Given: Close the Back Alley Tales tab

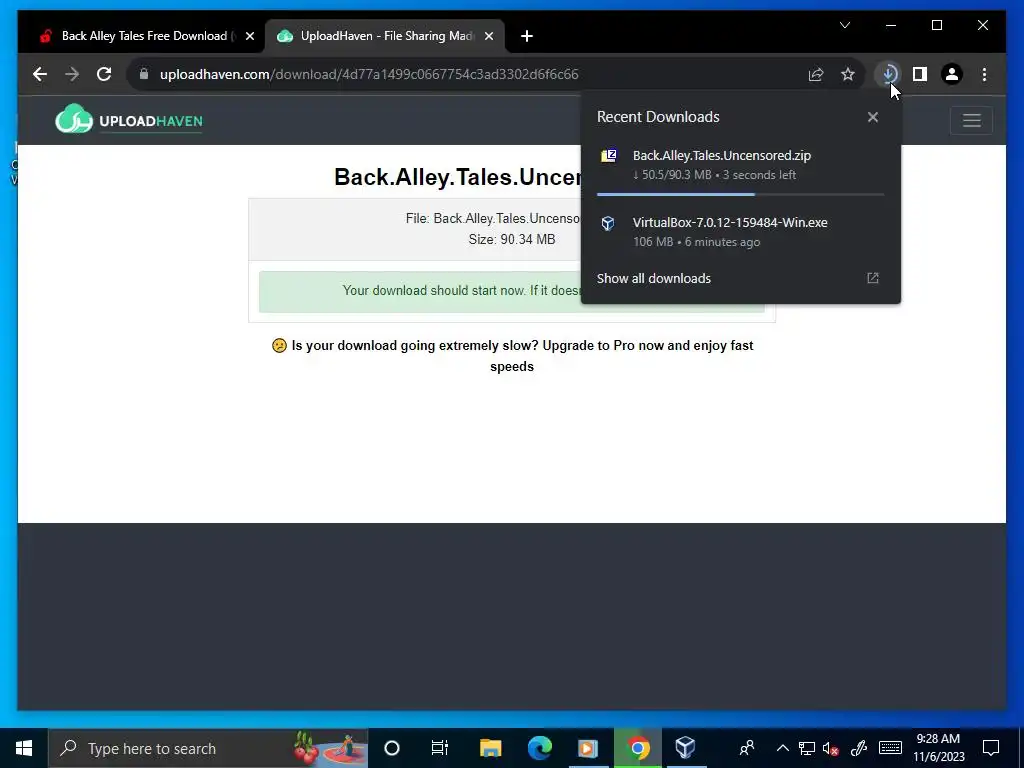Looking at the screenshot, I should point(249,36).
